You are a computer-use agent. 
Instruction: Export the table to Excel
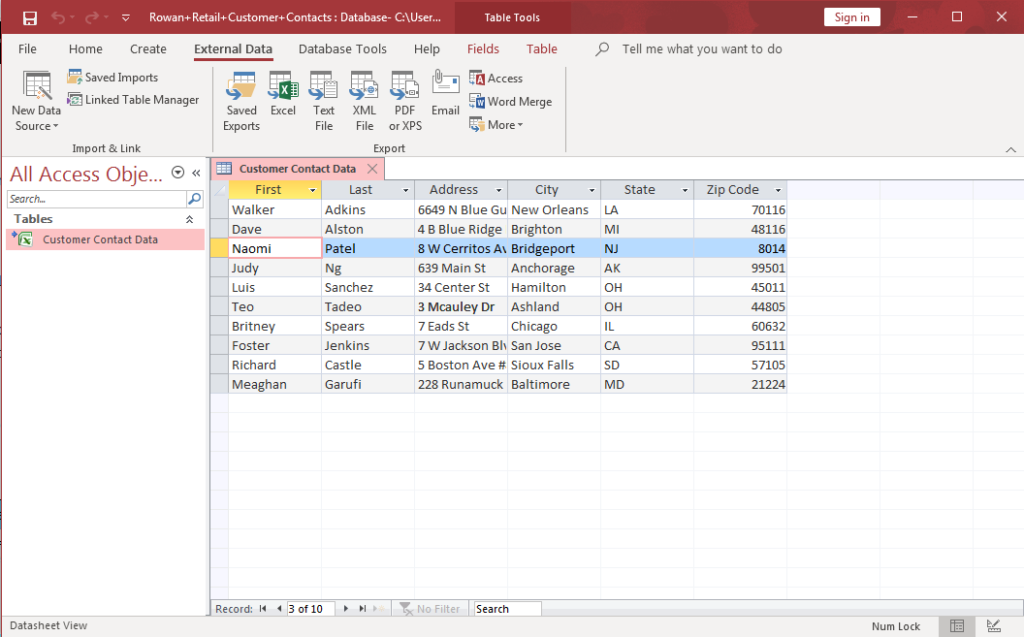pyautogui.click(x=282, y=99)
